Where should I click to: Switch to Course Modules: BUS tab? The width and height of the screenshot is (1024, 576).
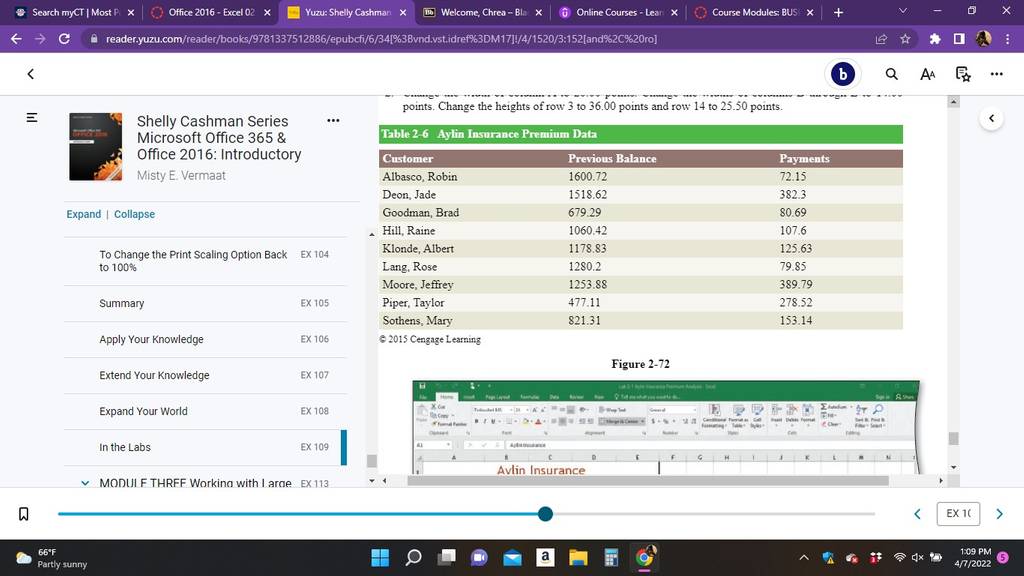[754, 12]
